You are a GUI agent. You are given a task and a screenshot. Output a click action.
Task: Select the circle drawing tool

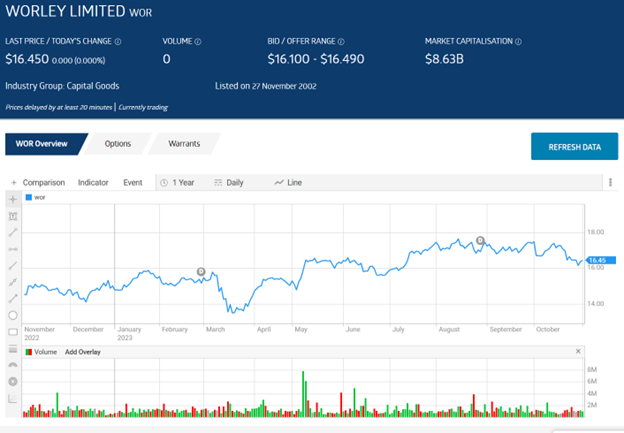(13, 315)
